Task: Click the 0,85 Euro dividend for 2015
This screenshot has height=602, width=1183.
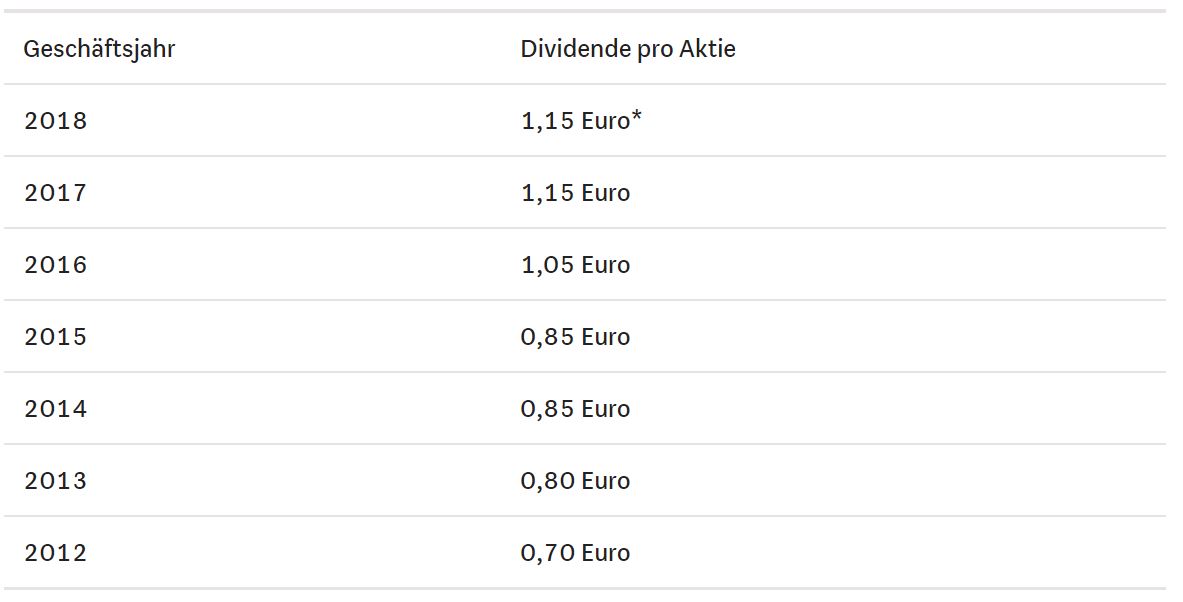Action: tap(575, 337)
